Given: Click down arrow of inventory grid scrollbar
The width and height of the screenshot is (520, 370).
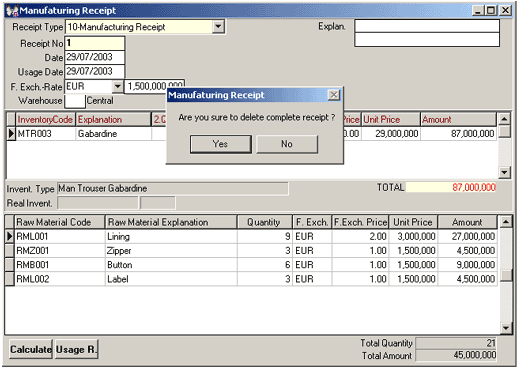Looking at the screenshot, I should [504, 172].
